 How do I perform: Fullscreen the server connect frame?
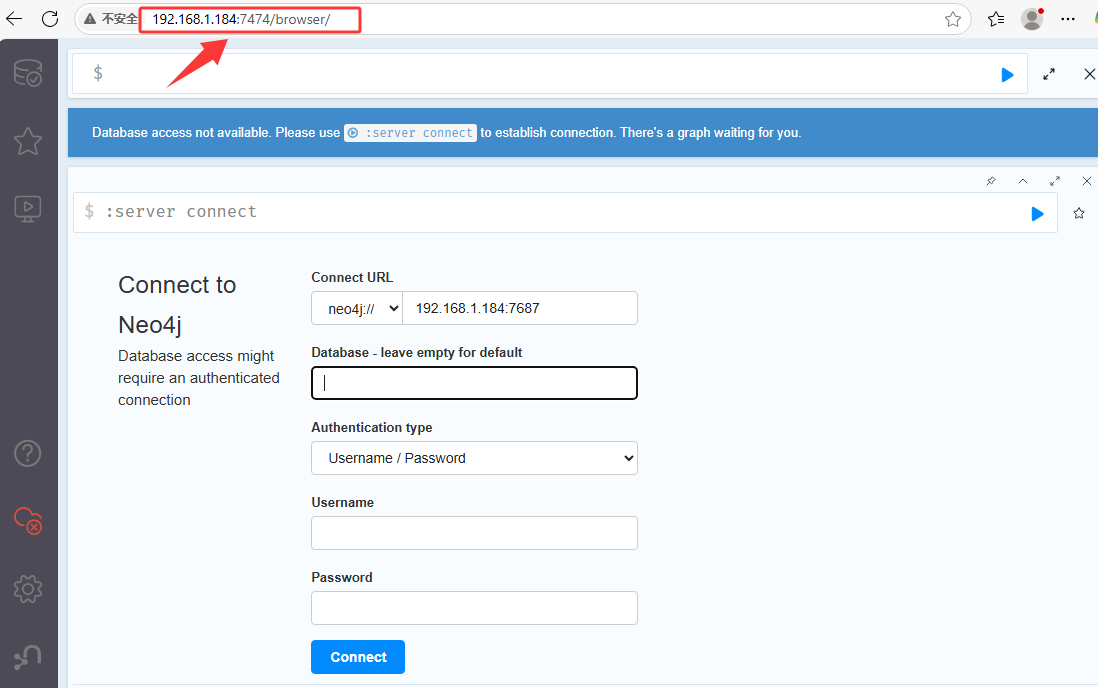1055,181
